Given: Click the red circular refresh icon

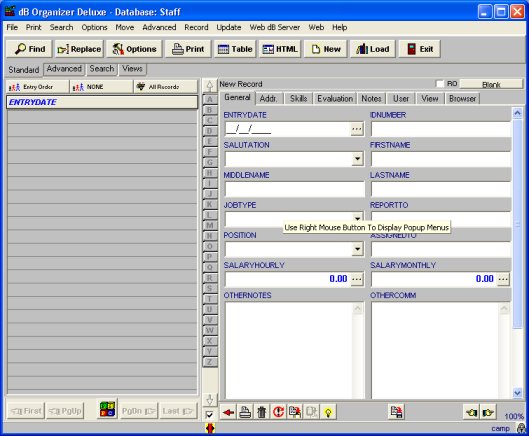Looking at the screenshot, I should [x=278, y=412].
